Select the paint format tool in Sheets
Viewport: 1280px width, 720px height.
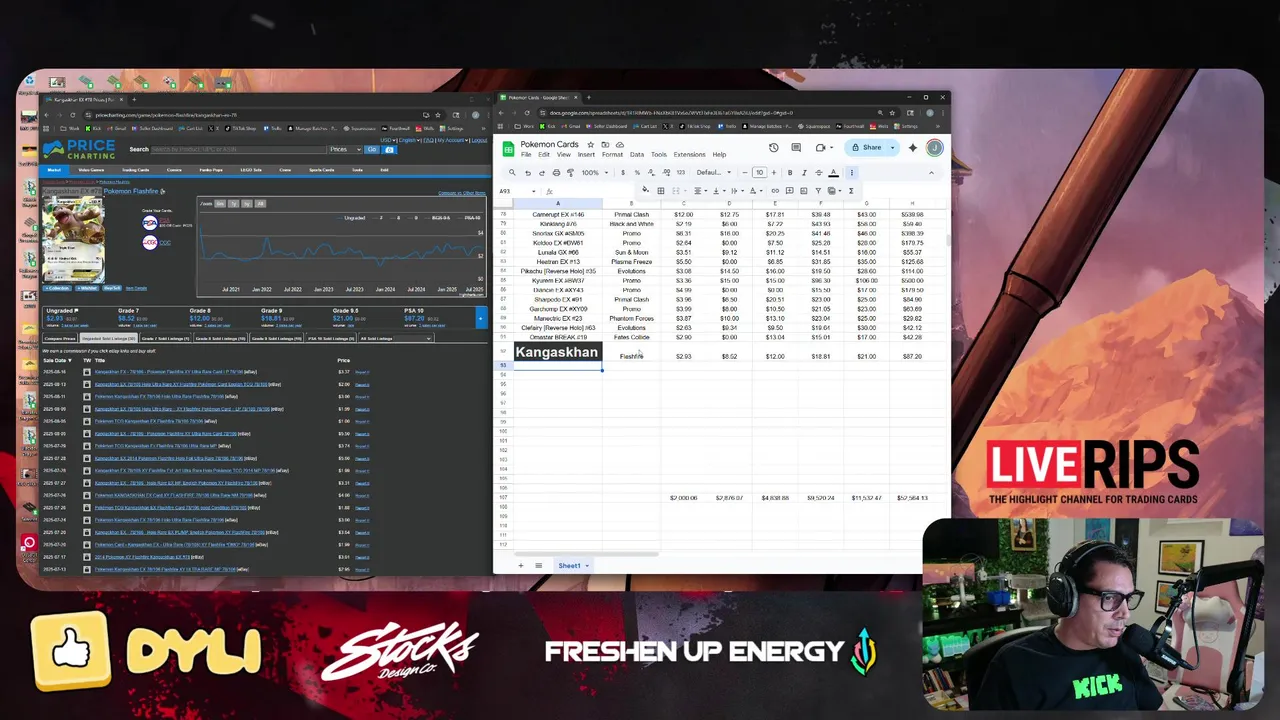point(570,172)
